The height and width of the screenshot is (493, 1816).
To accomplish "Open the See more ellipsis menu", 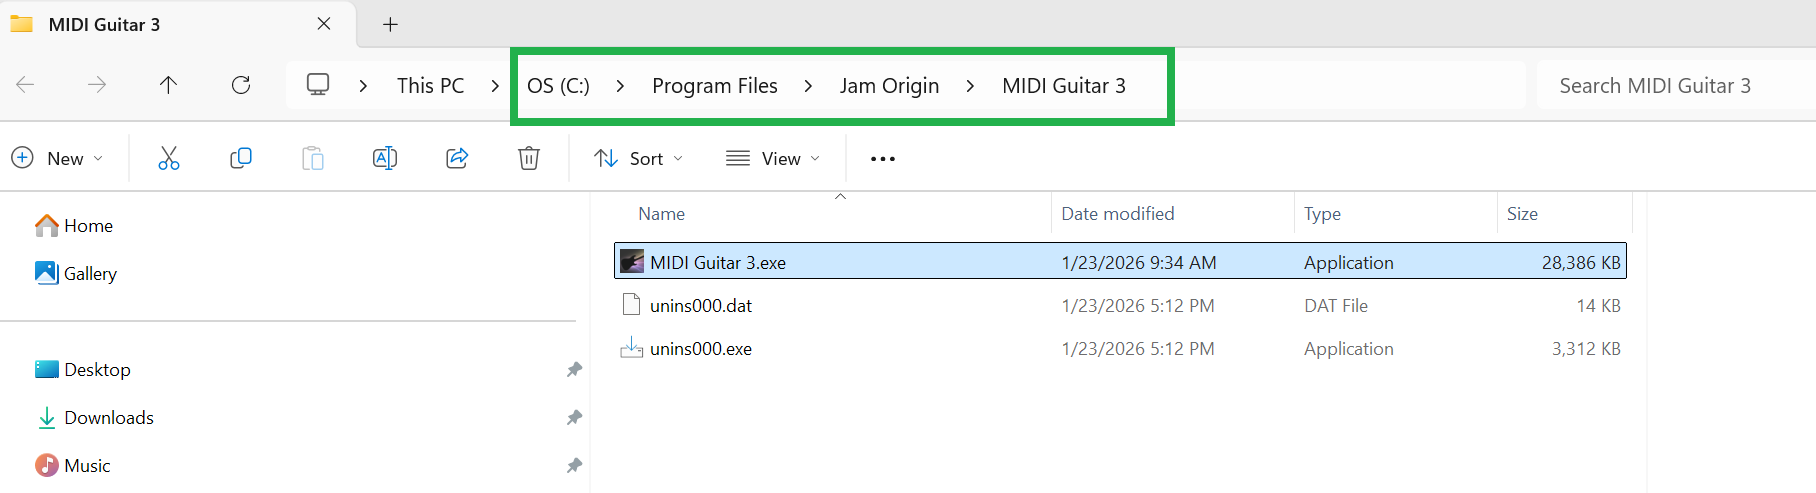I will pyautogui.click(x=882, y=159).
